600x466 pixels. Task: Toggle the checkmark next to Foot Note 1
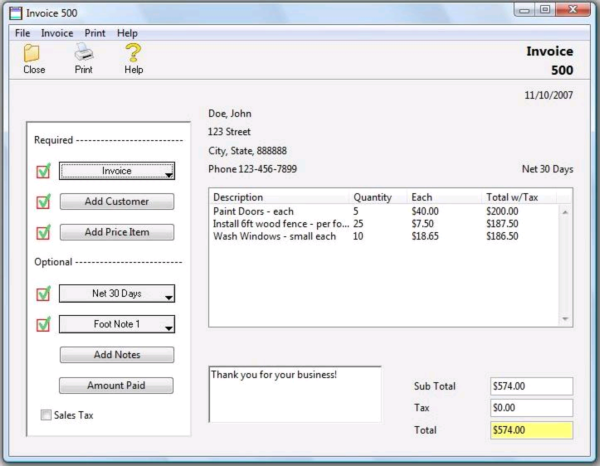[x=43, y=324]
